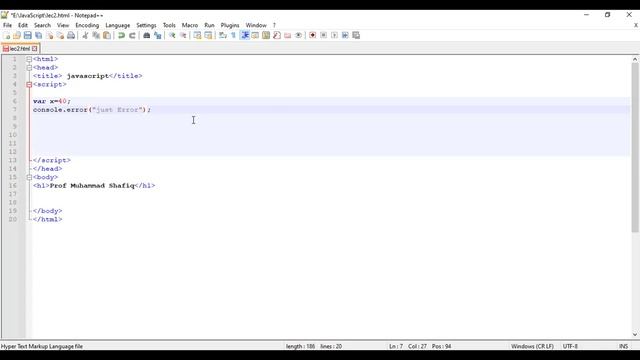Open the Document Map panel icon
Image resolution: width=640 pixels, height=360 pixels.
click(266, 36)
